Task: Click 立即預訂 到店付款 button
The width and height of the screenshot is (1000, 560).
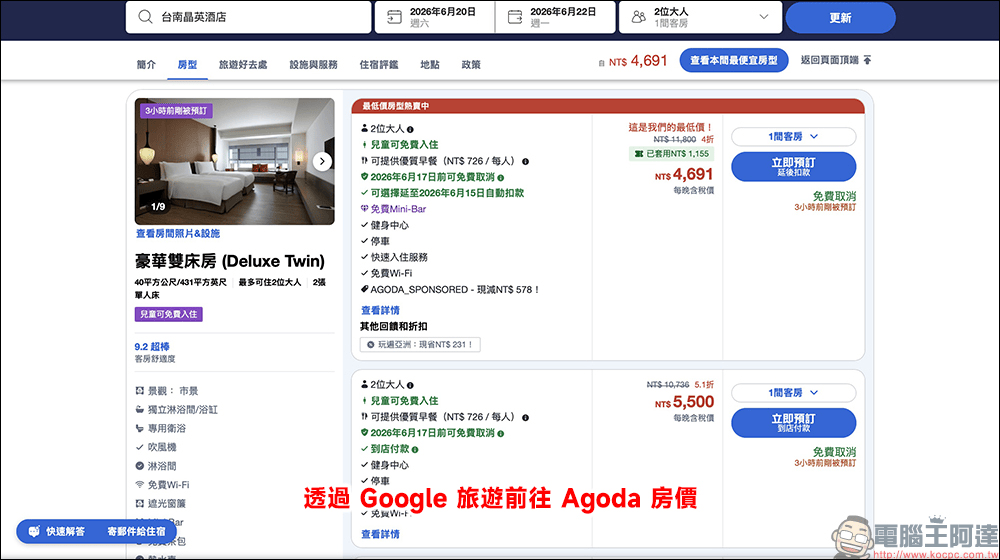Action: pyautogui.click(x=793, y=423)
